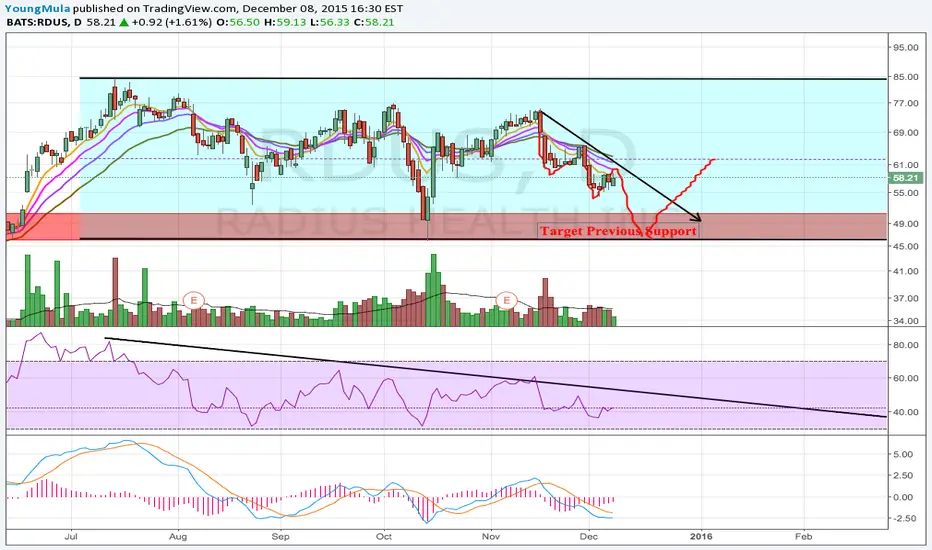The height and width of the screenshot is (550, 932).
Task: Click the 55.00 price axis label
Action: pyautogui.click(x=906, y=193)
